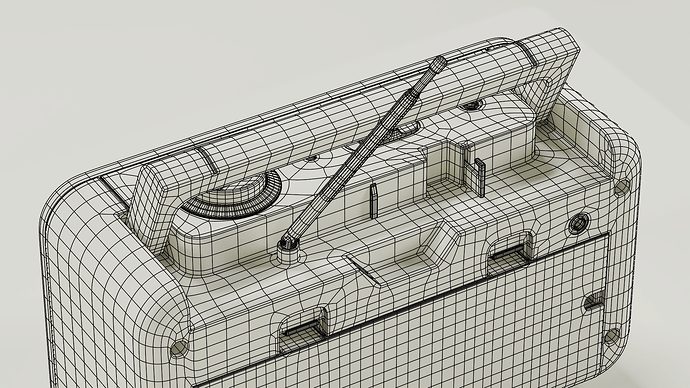Select the round jack socket on the back panel

[x=578, y=224]
